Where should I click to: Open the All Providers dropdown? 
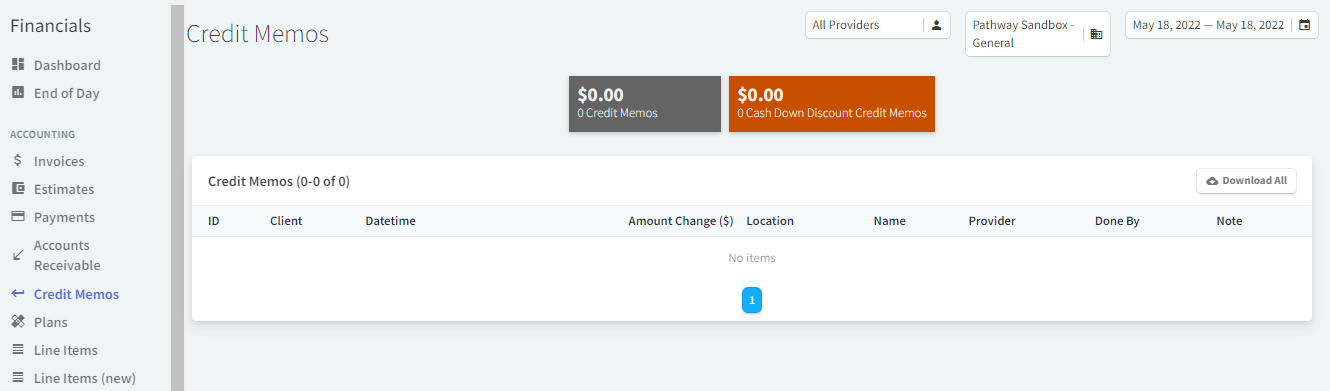(877, 25)
